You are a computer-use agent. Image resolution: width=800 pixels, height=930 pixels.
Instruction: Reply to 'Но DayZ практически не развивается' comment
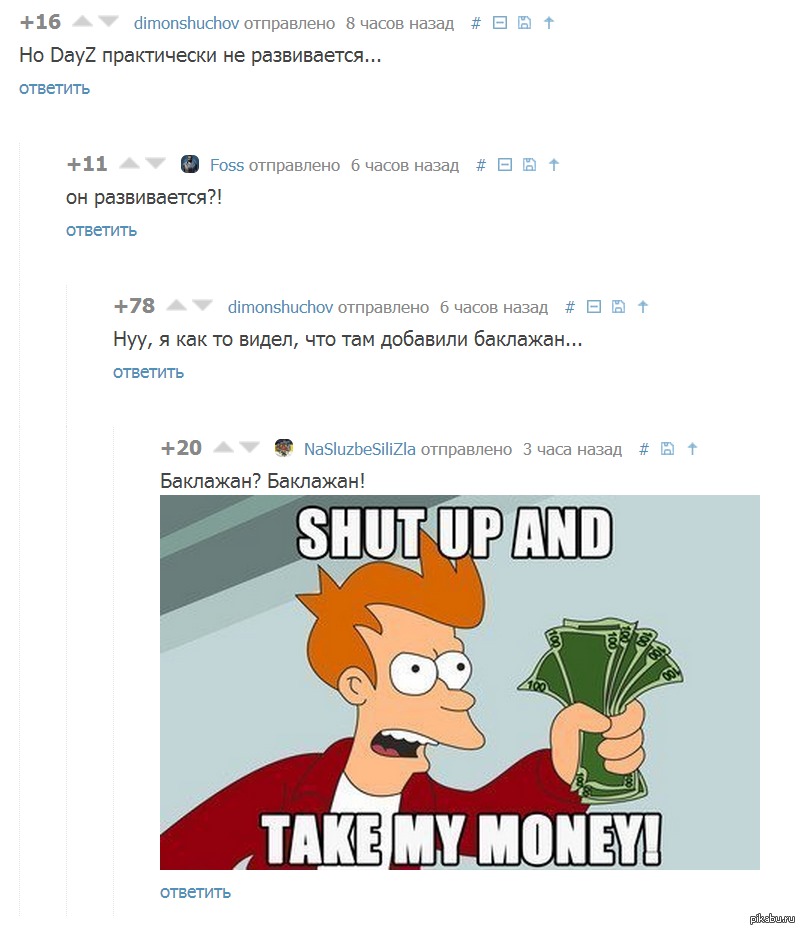[55, 88]
